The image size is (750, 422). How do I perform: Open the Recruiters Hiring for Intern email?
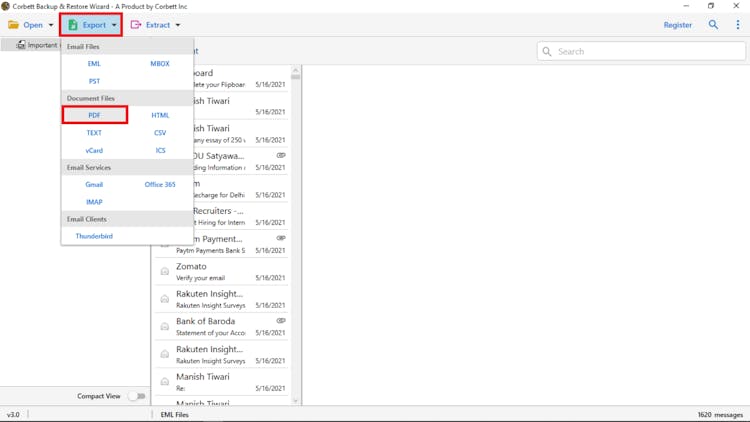[x=241, y=216]
